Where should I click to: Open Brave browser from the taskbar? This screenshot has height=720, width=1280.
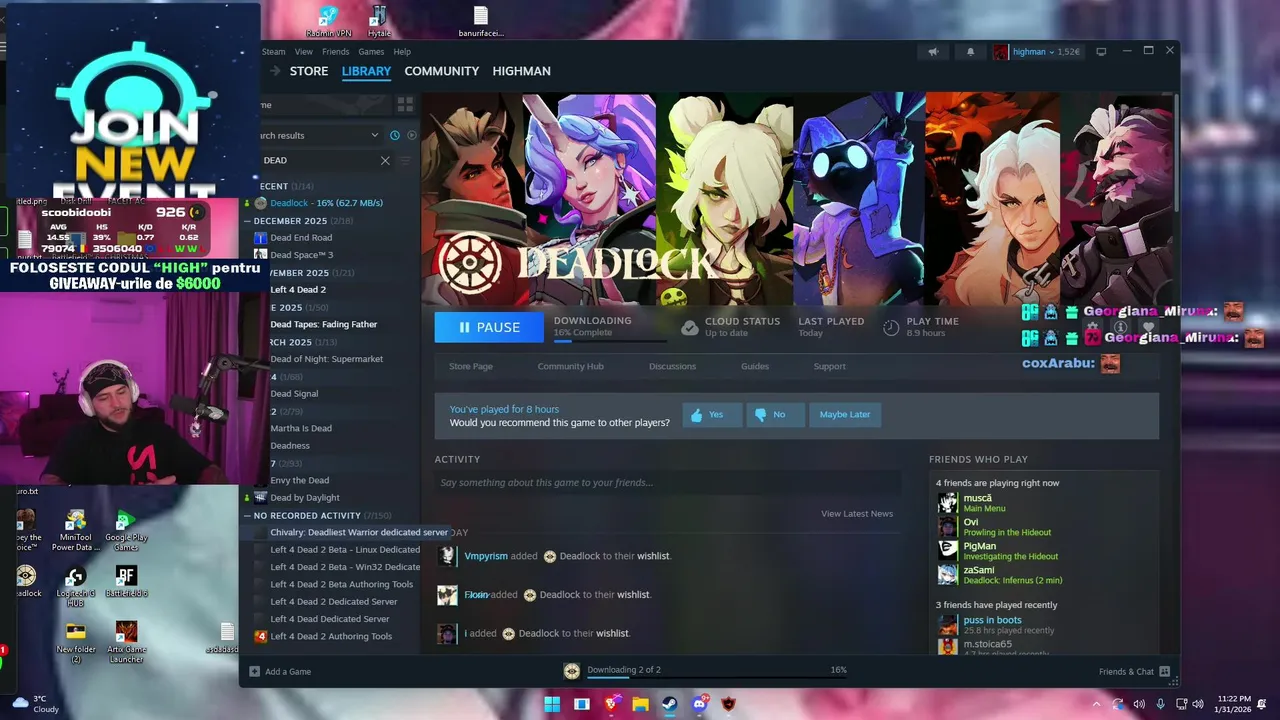(x=611, y=704)
